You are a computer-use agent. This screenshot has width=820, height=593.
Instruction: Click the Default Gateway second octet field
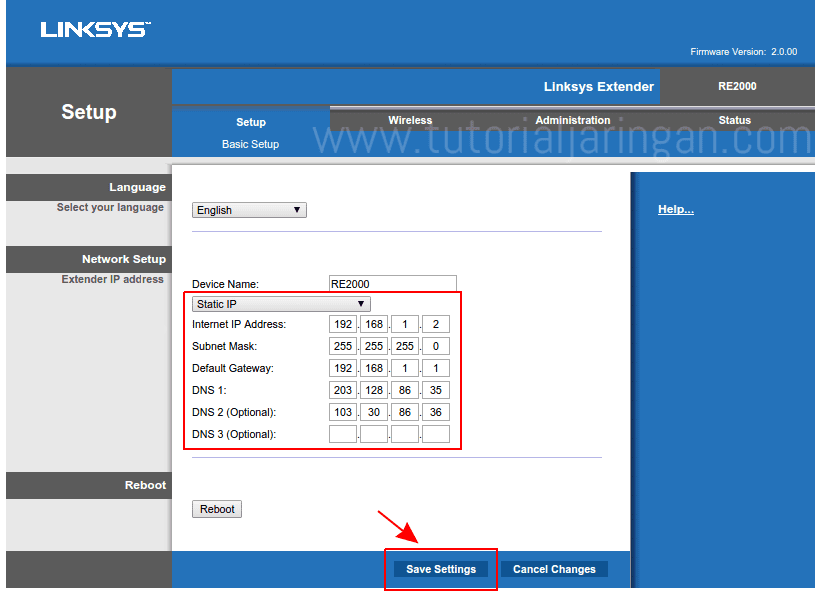tap(374, 367)
